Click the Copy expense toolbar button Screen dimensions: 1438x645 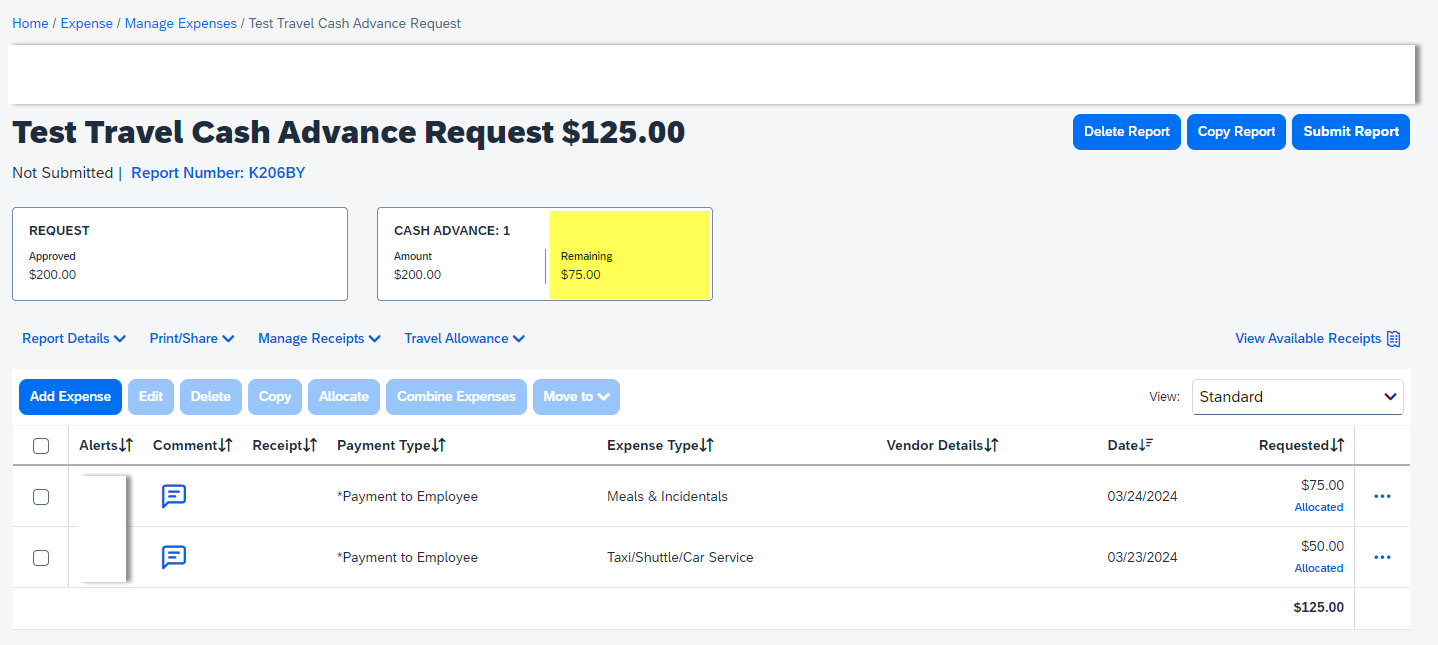tap(275, 396)
